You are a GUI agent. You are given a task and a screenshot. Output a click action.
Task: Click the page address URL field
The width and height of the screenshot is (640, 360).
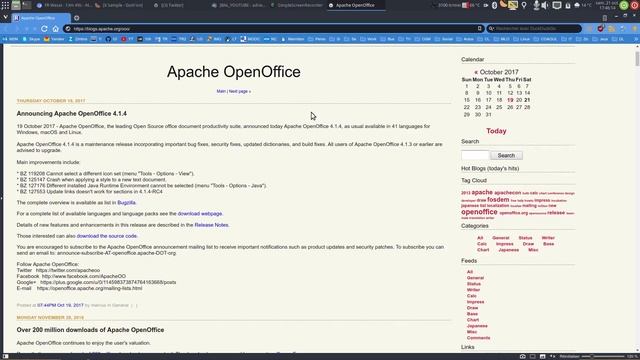pos(273,29)
